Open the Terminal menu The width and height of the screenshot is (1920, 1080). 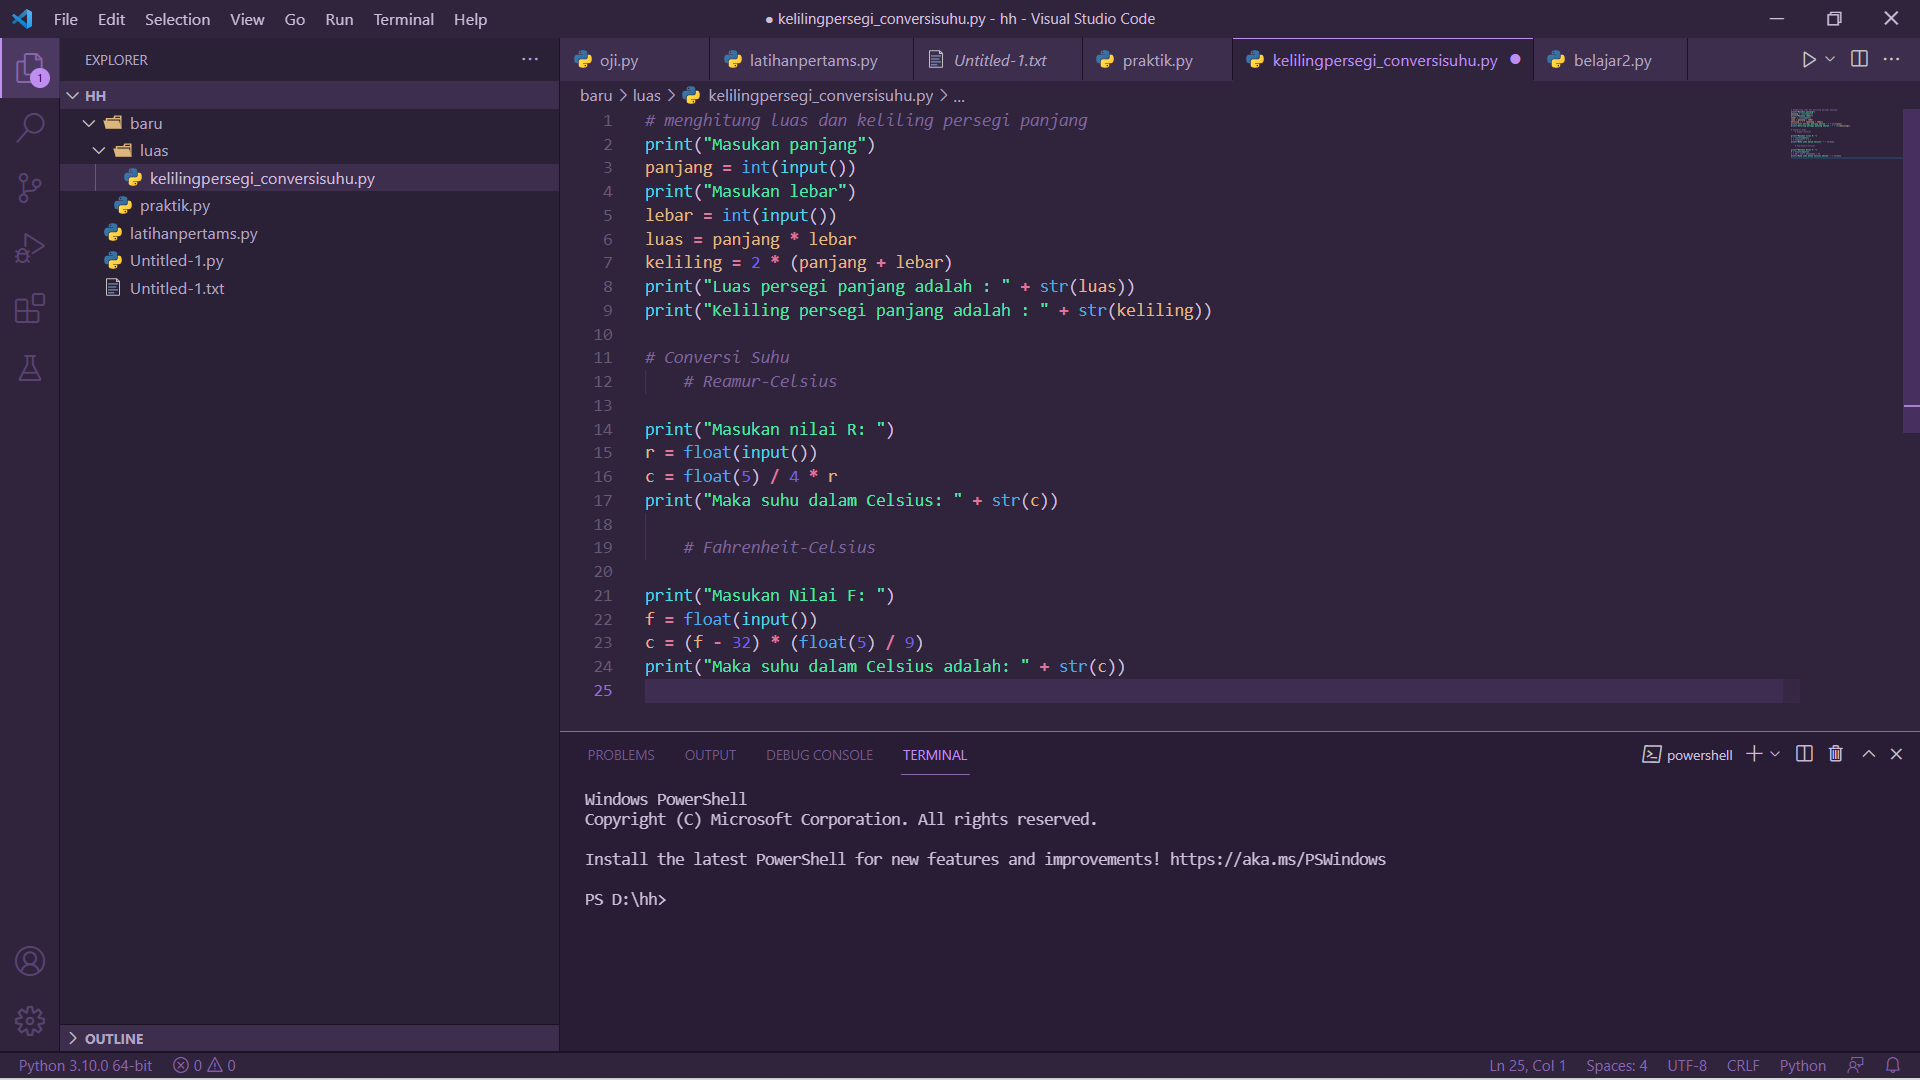(402, 19)
